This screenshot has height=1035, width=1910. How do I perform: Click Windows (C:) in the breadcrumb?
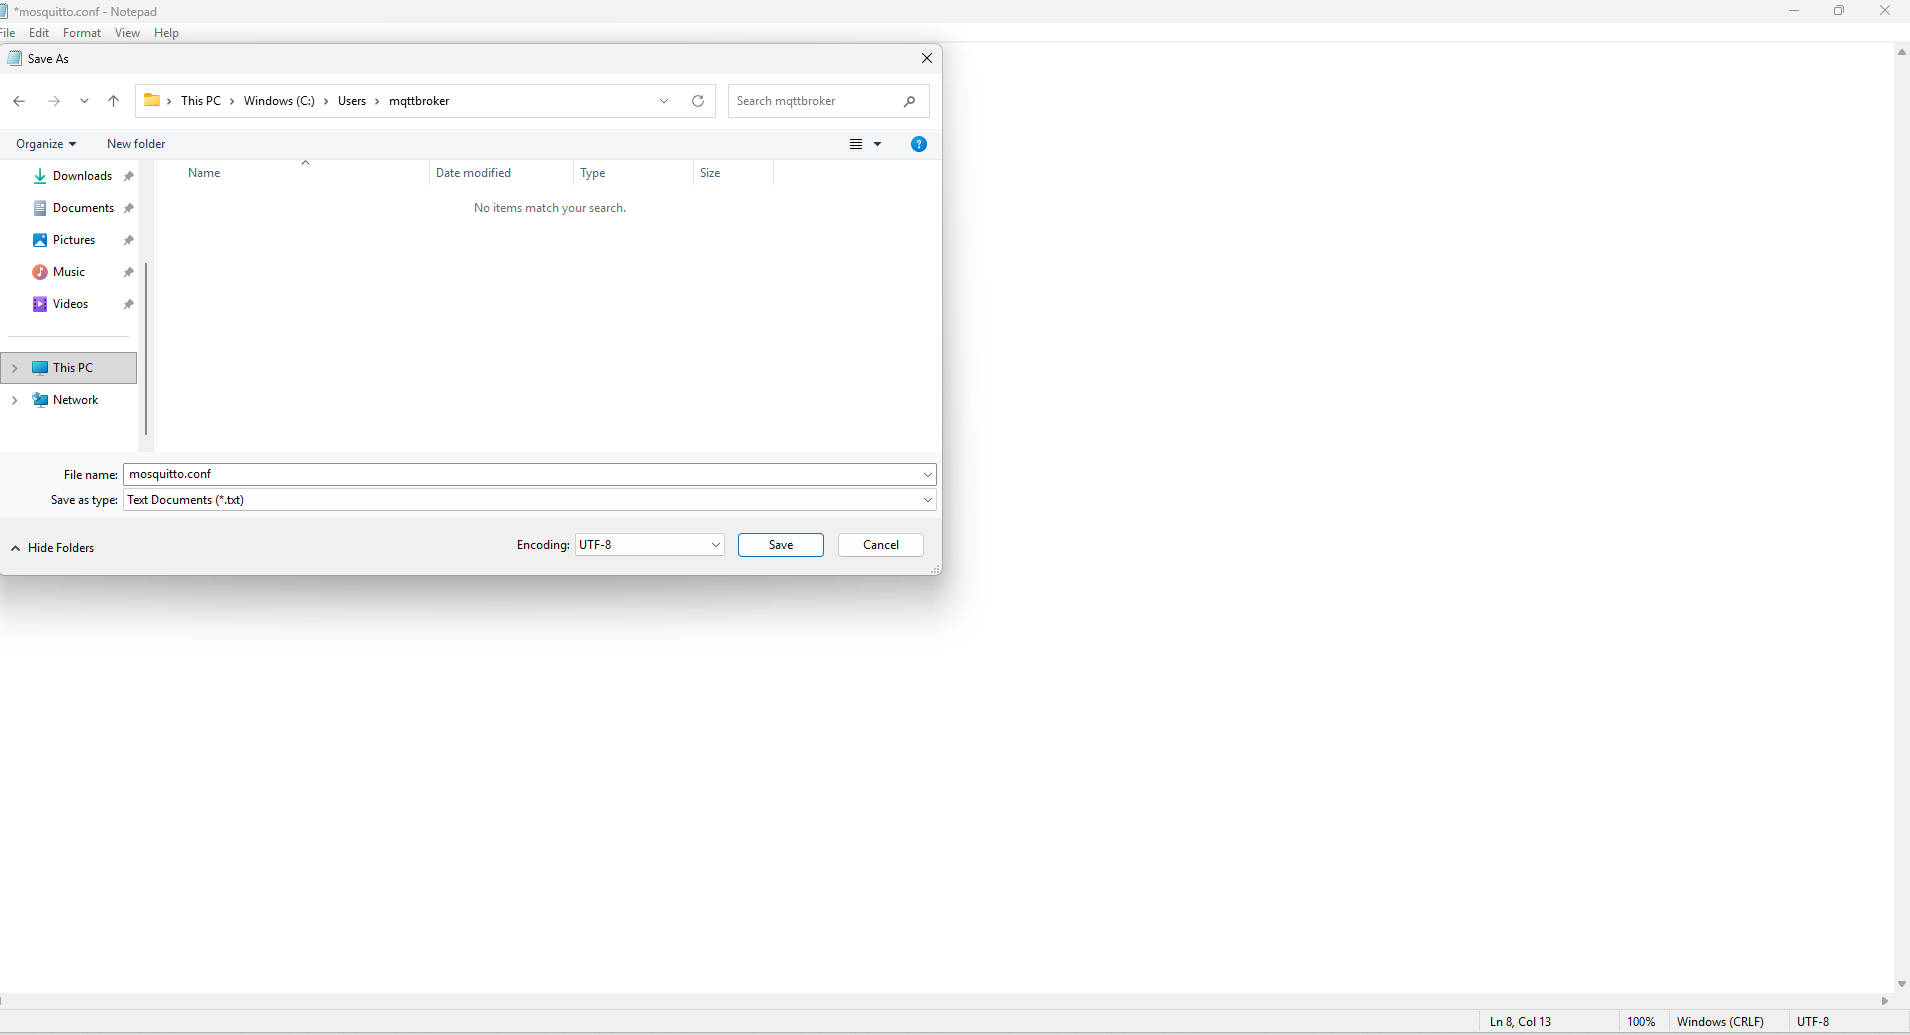click(279, 101)
